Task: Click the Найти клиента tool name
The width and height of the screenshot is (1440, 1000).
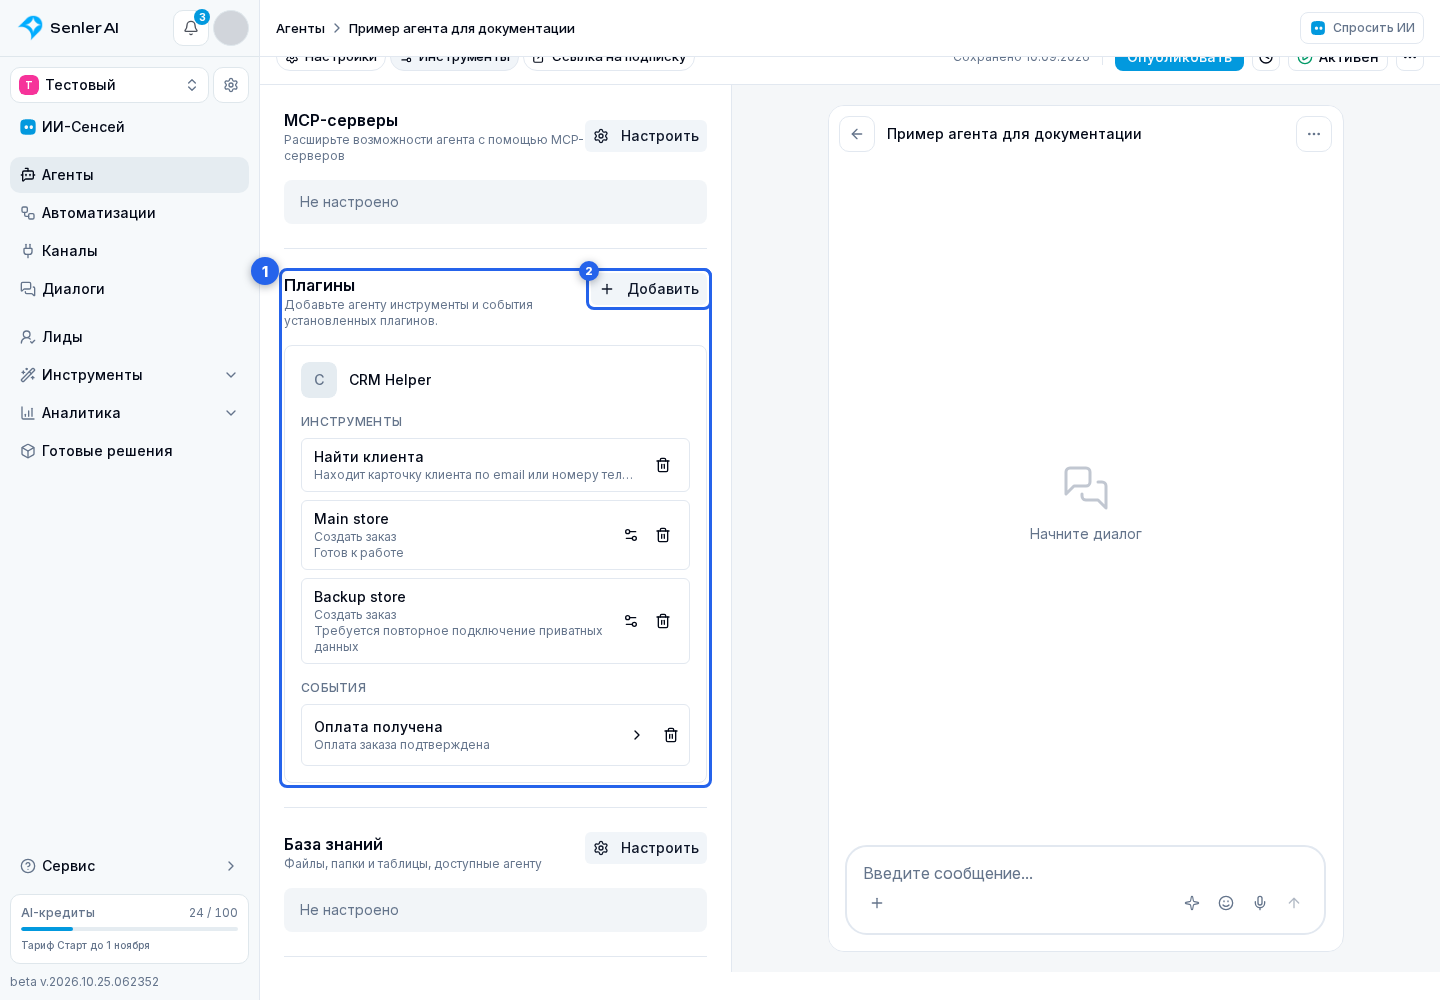Action: (x=369, y=457)
